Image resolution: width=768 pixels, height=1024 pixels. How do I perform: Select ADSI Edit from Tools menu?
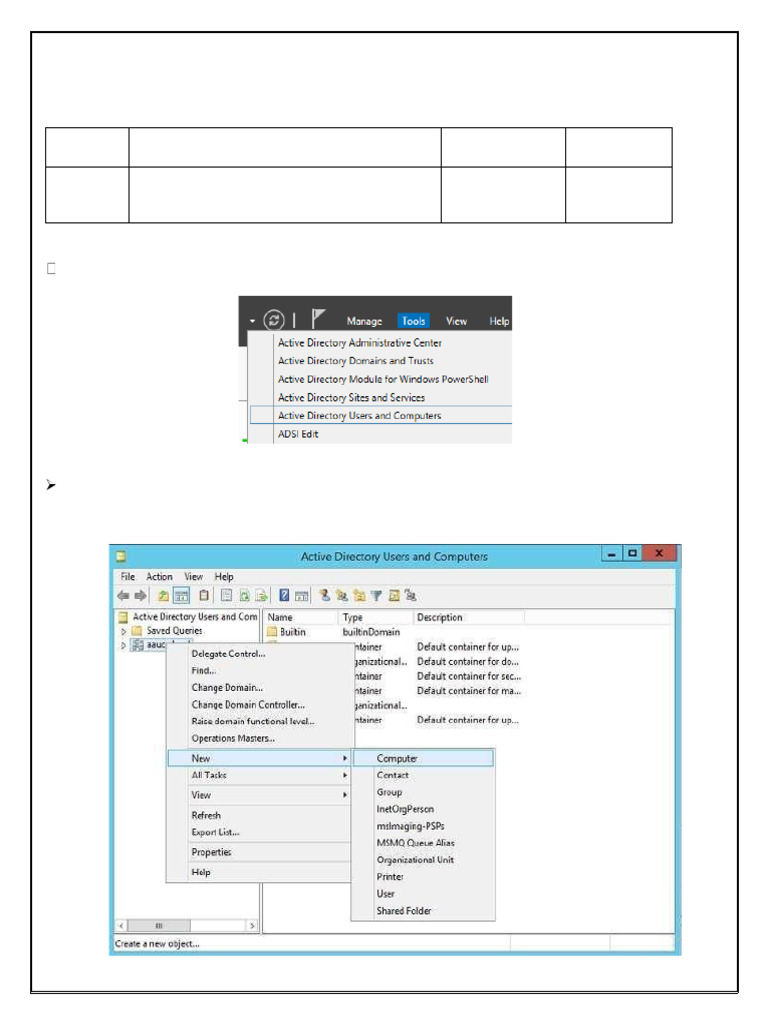click(x=298, y=434)
